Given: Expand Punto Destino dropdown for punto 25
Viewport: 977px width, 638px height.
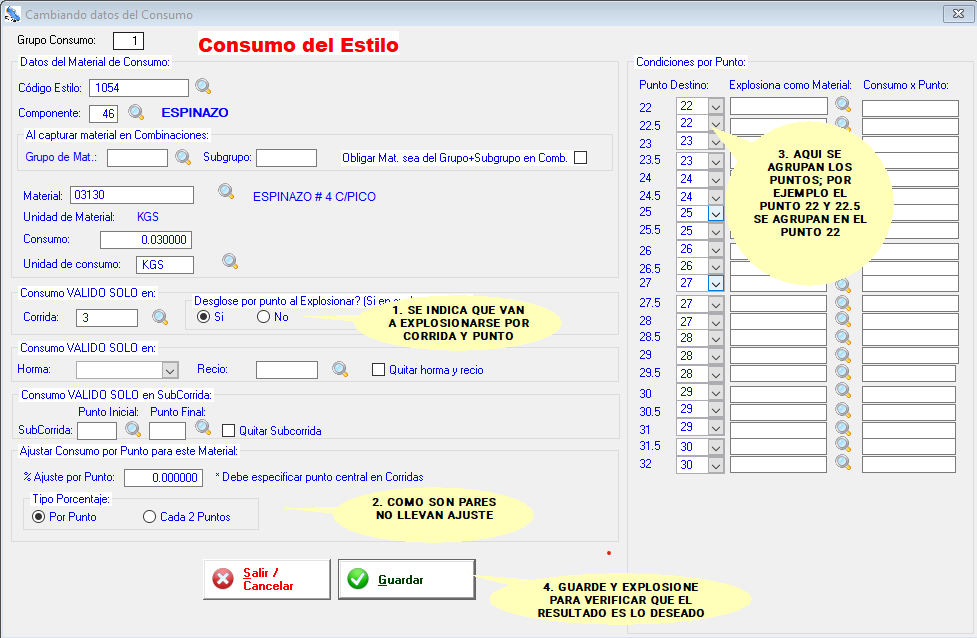Looking at the screenshot, I should coord(716,213).
